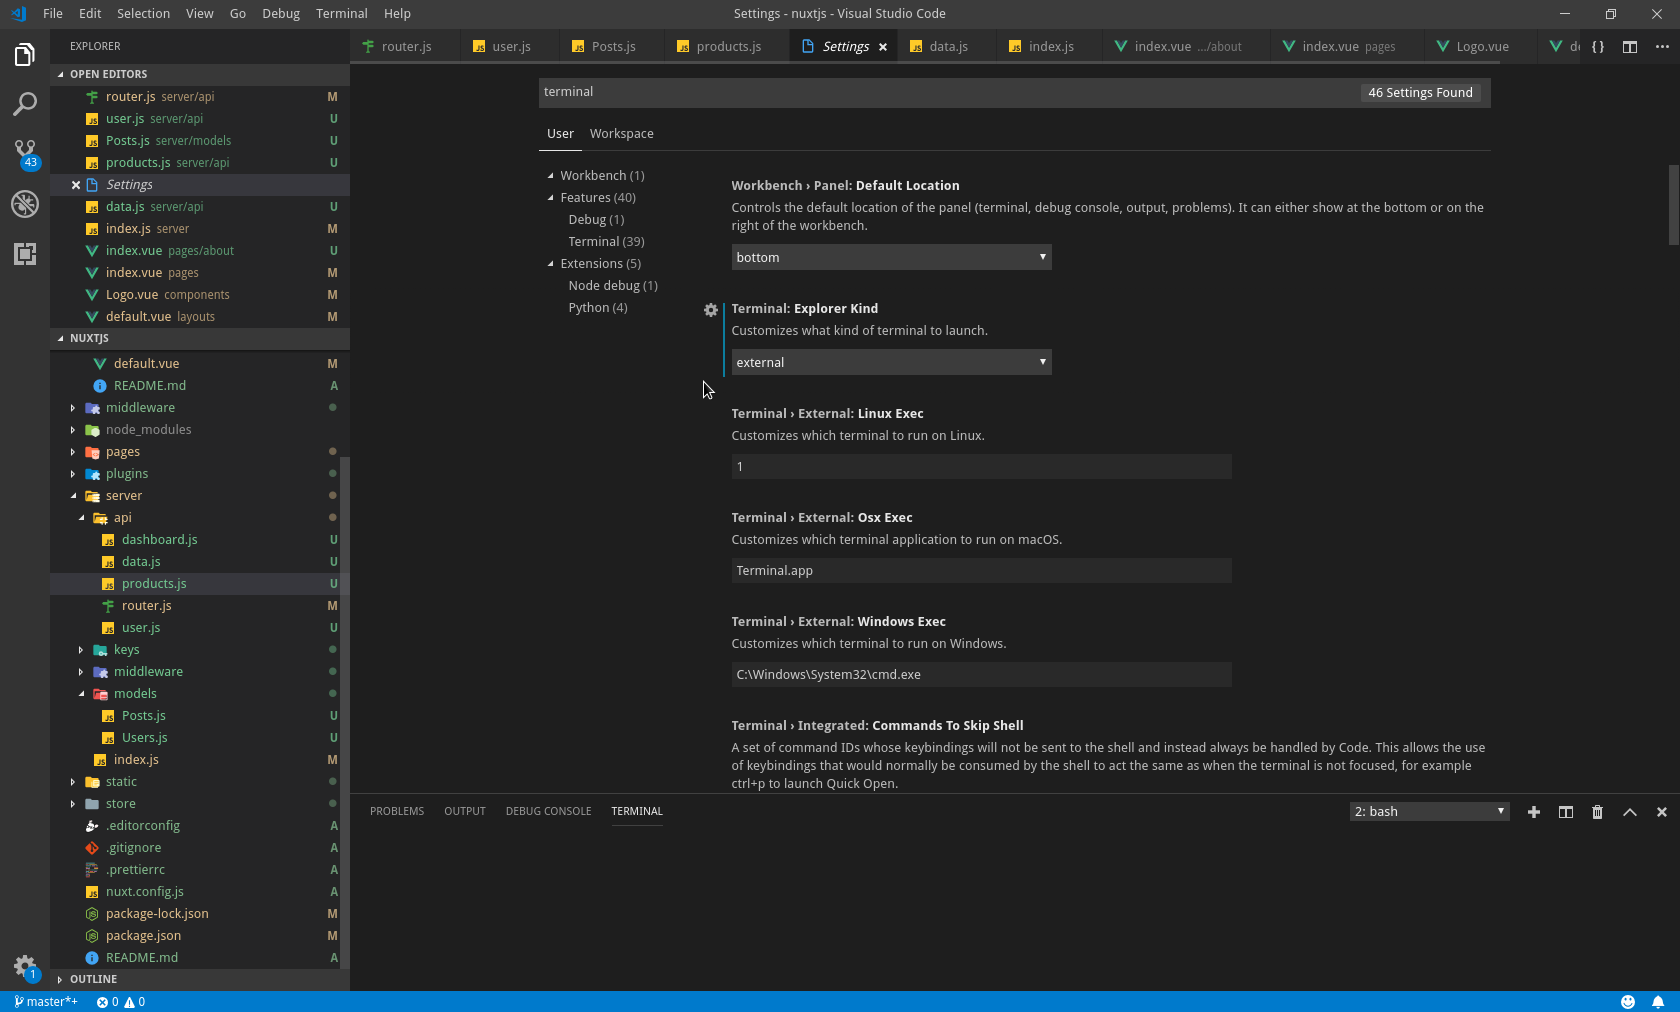
Task: Select Terminal (39) in settings tree
Action: (x=606, y=242)
